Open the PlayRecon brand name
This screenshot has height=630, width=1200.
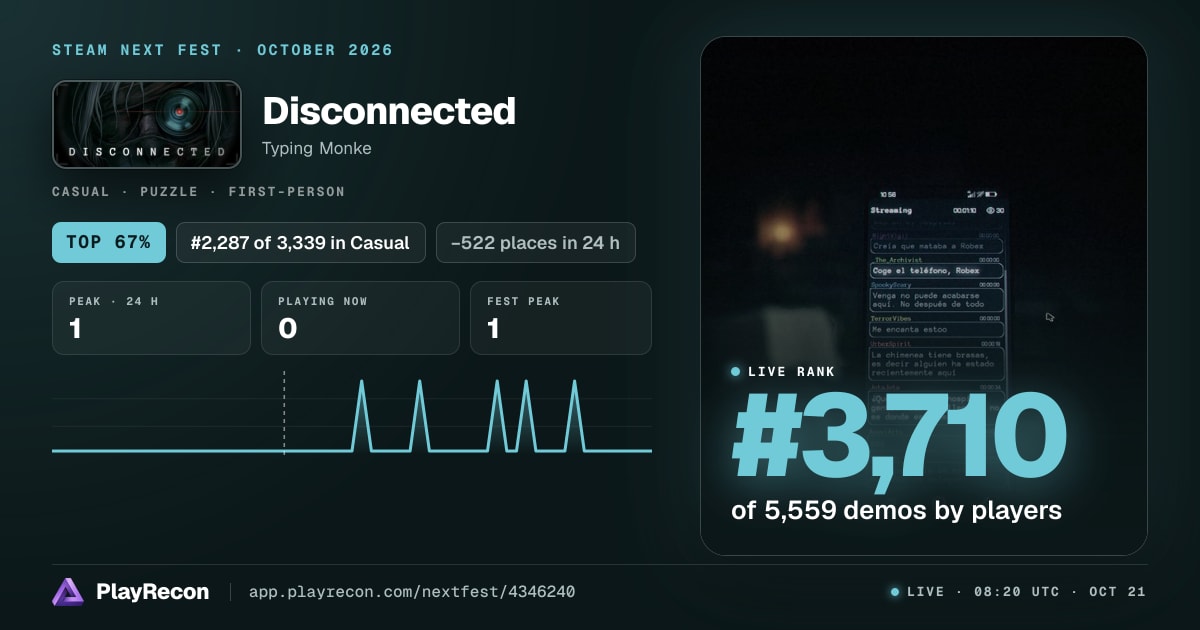pyautogui.click(x=152, y=592)
